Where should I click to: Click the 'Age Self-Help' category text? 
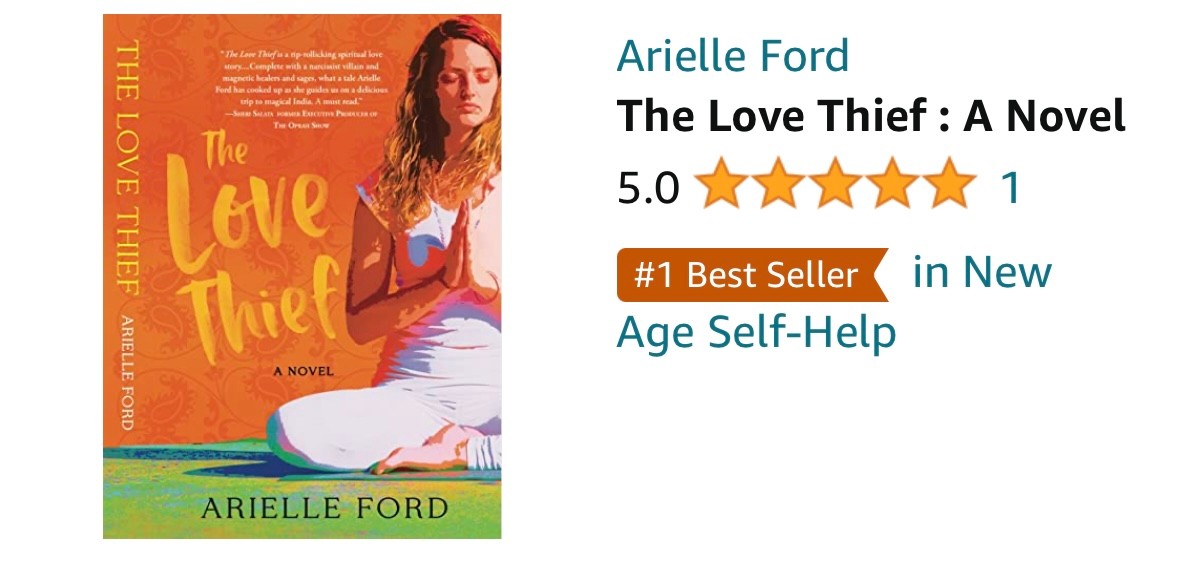(756, 332)
